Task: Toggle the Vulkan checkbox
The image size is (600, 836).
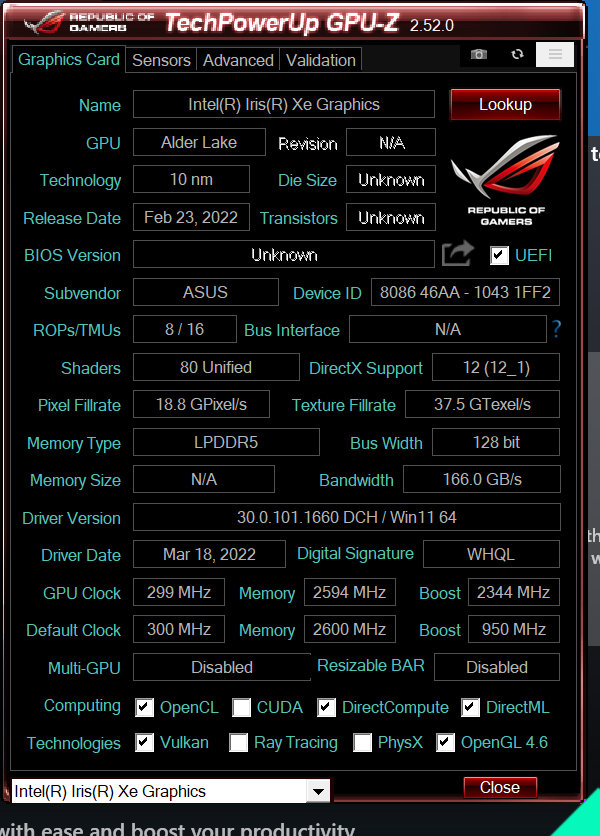Action: click(144, 743)
